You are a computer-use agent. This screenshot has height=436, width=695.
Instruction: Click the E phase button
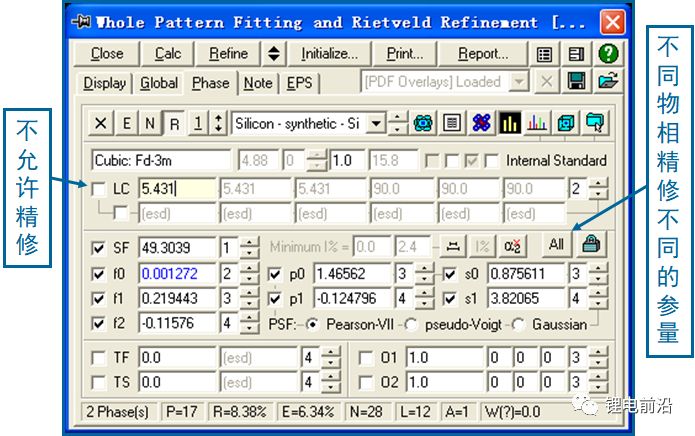point(126,123)
